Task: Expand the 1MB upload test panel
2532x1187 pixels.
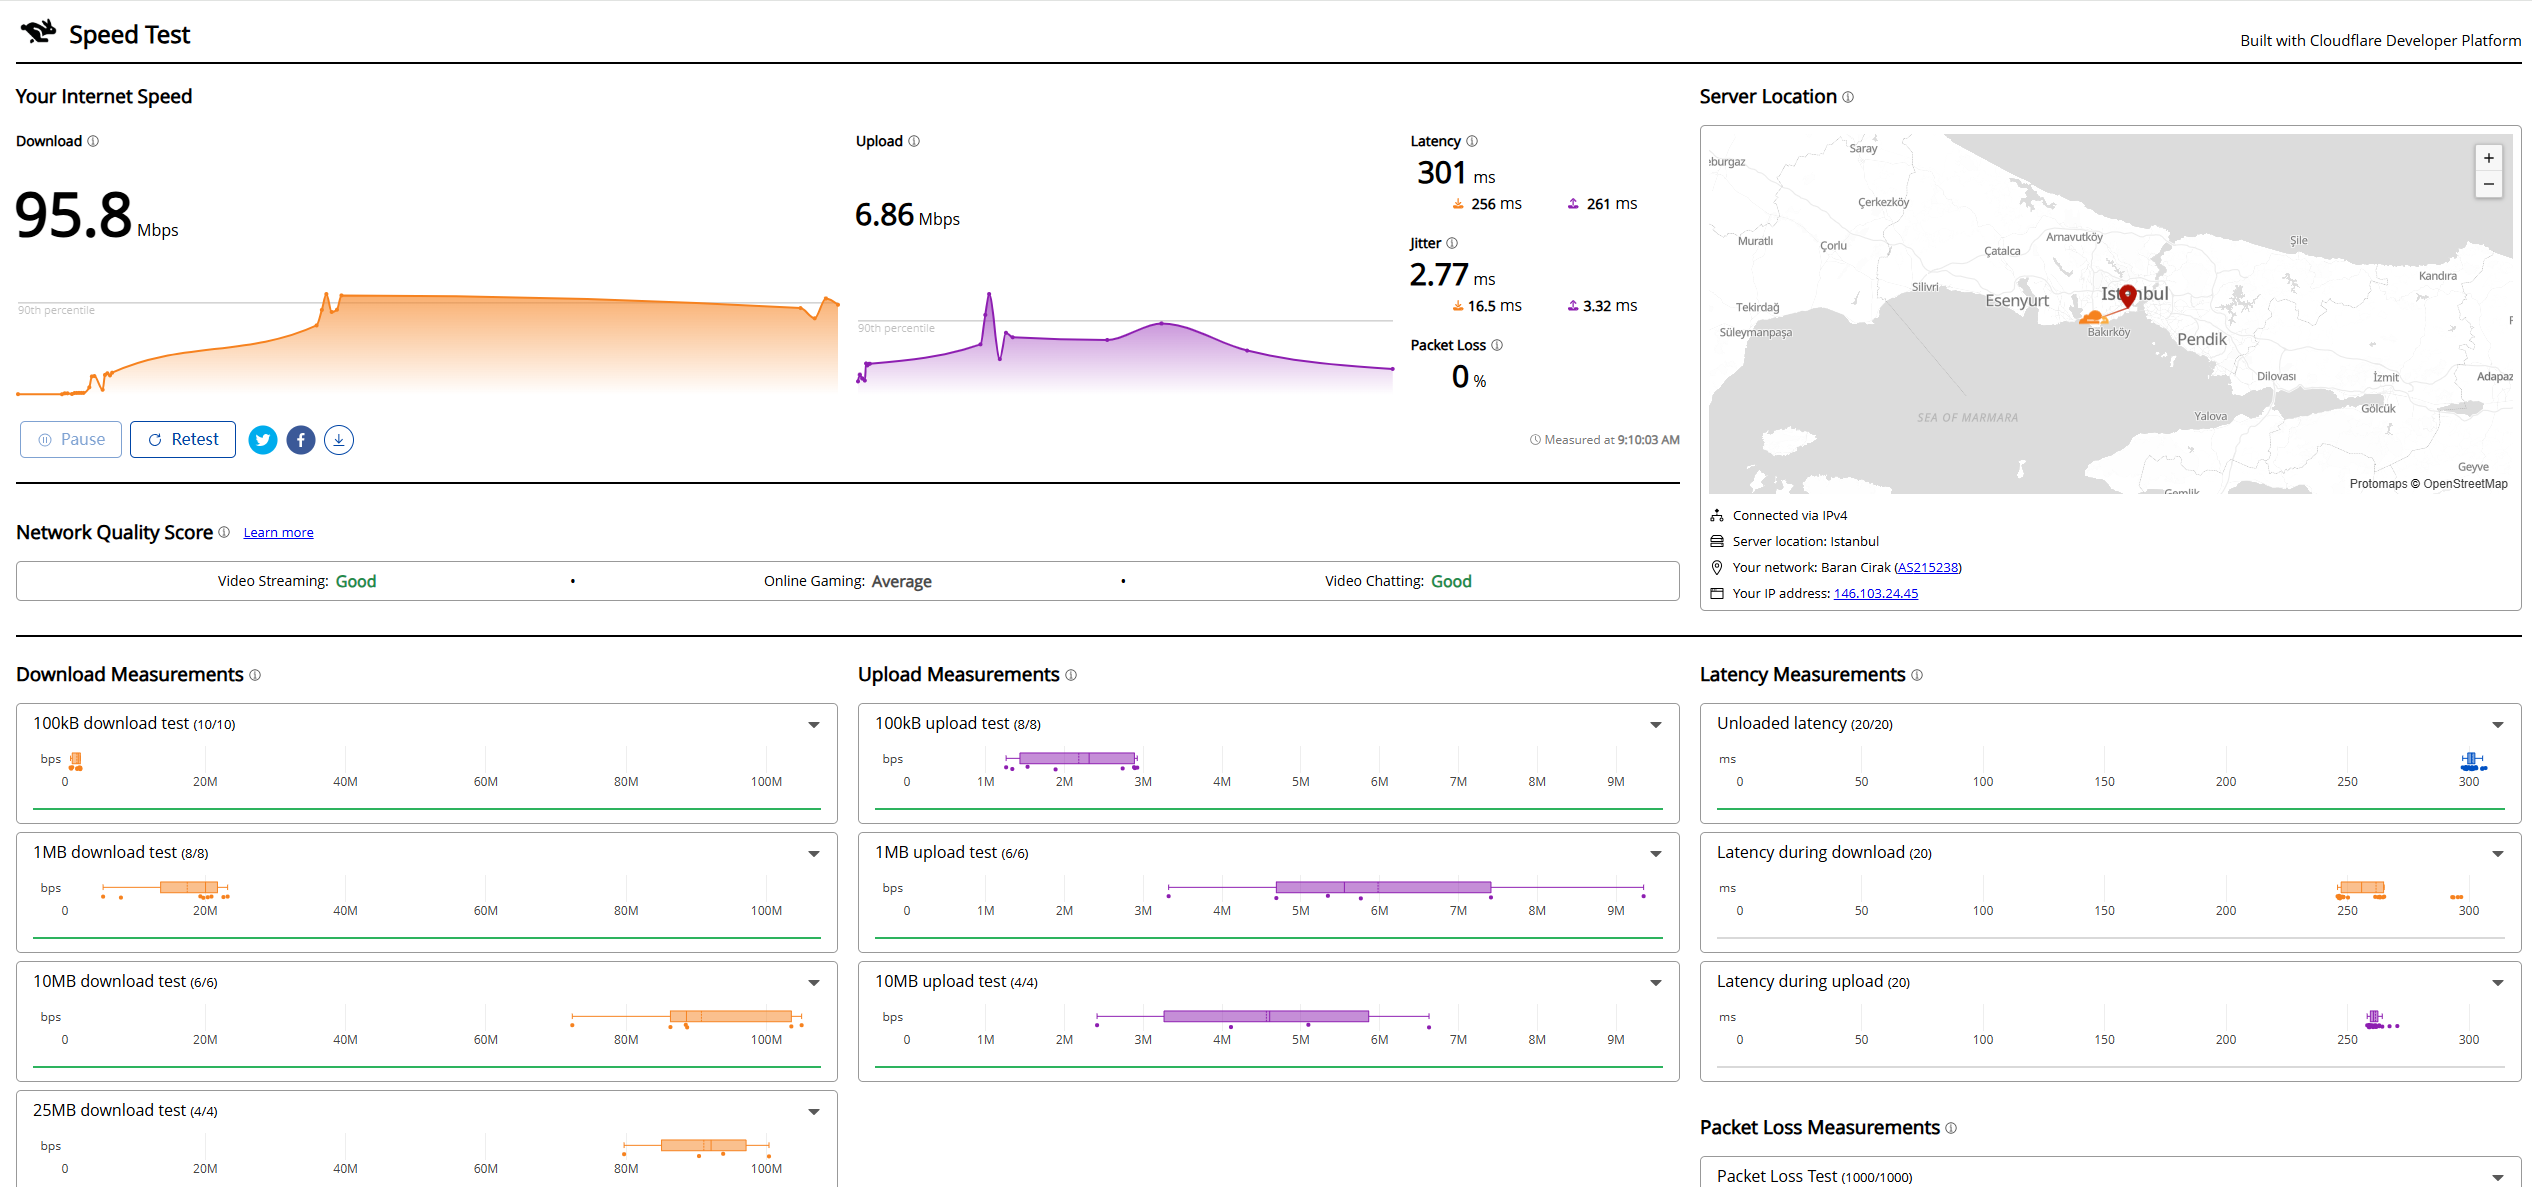Action: coord(1656,854)
